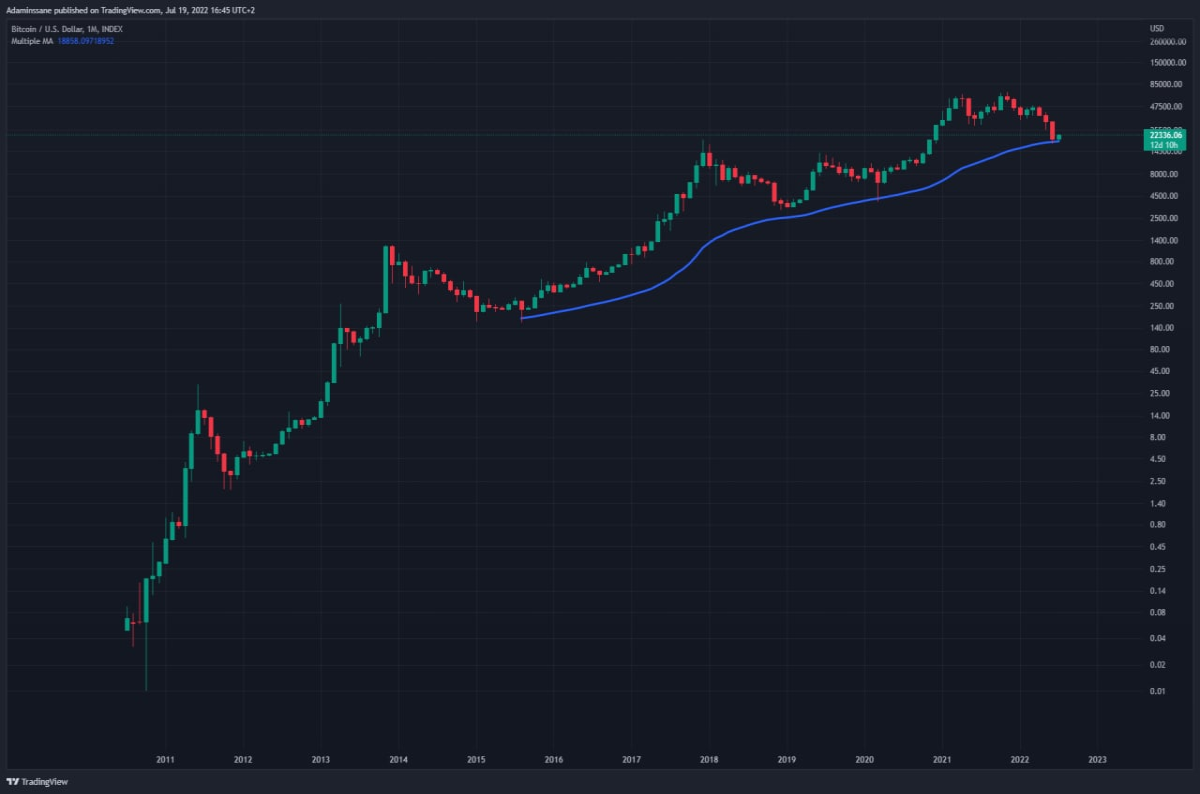Click the 2014 label on the time axis

(x=398, y=759)
